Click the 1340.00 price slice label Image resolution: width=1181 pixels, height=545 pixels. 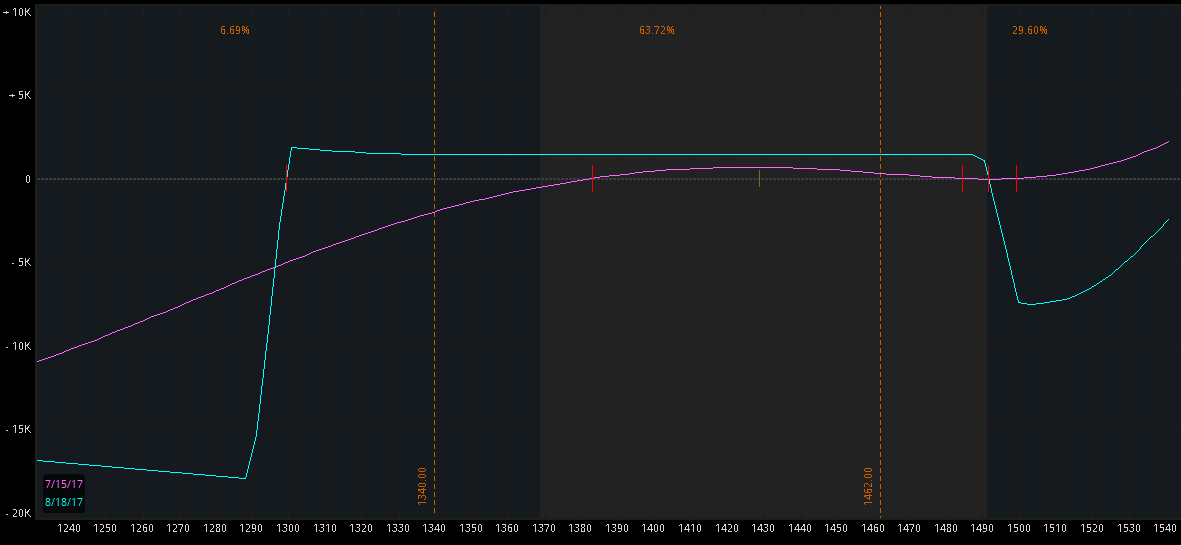click(422, 486)
